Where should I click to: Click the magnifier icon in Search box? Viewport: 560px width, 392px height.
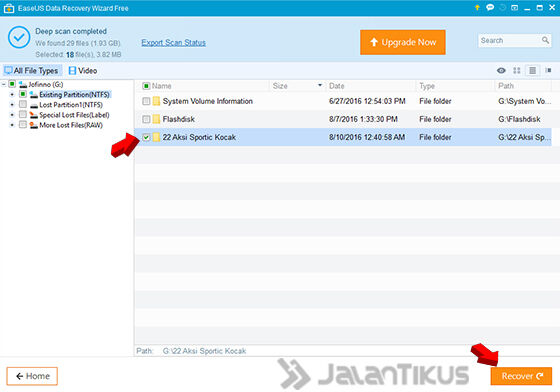(545, 40)
